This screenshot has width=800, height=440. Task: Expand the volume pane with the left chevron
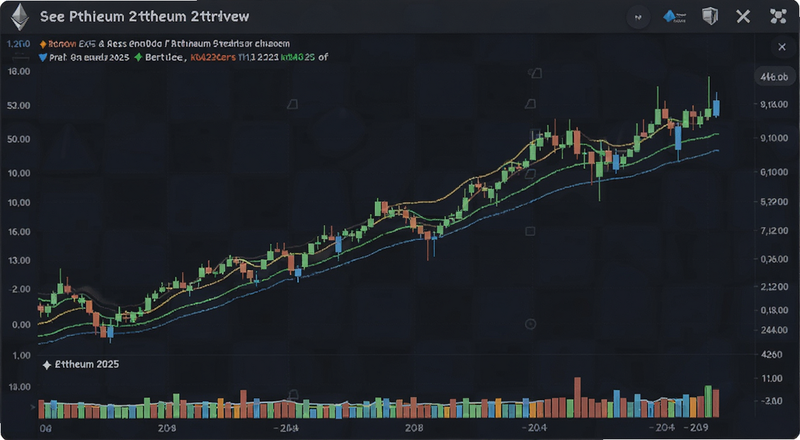pyautogui.click(x=34, y=407)
